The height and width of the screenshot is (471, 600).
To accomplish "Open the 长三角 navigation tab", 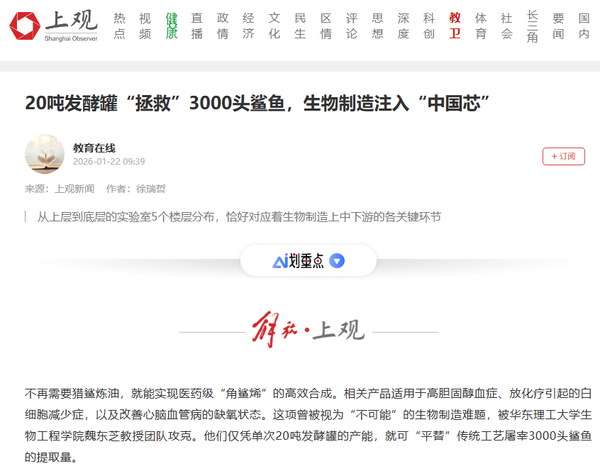I will (532, 26).
